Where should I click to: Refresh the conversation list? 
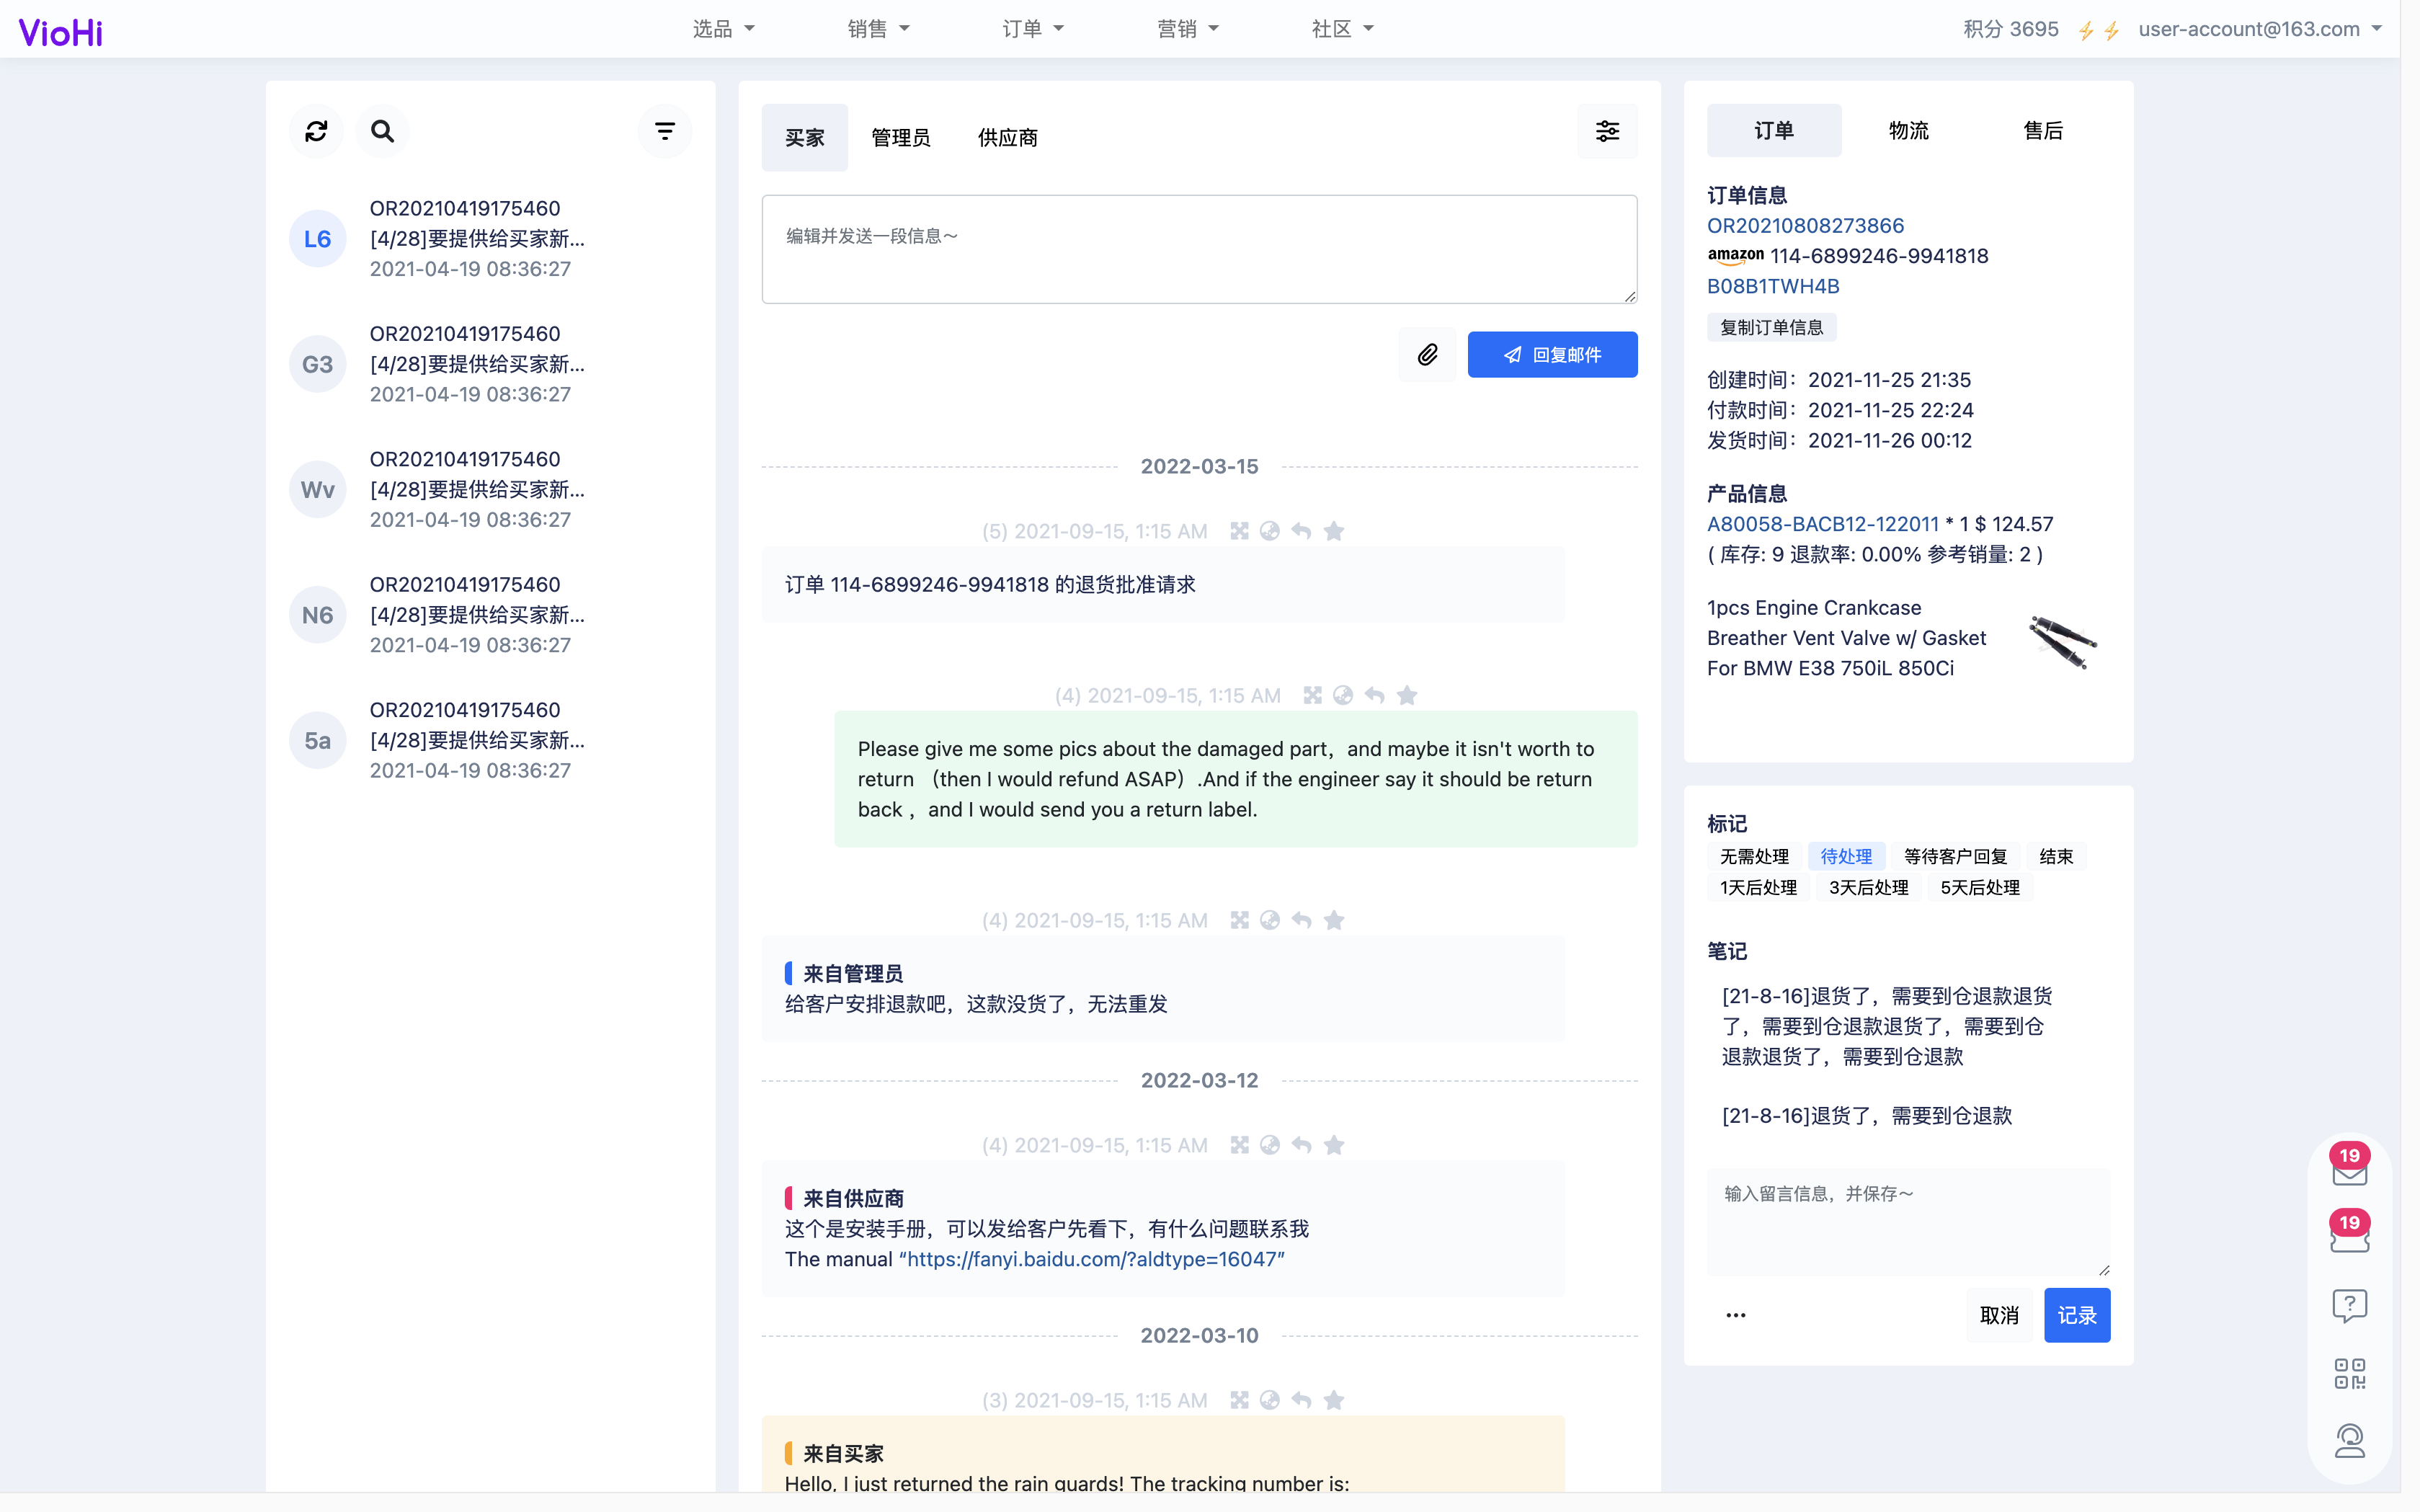pyautogui.click(x=316, y=131)
